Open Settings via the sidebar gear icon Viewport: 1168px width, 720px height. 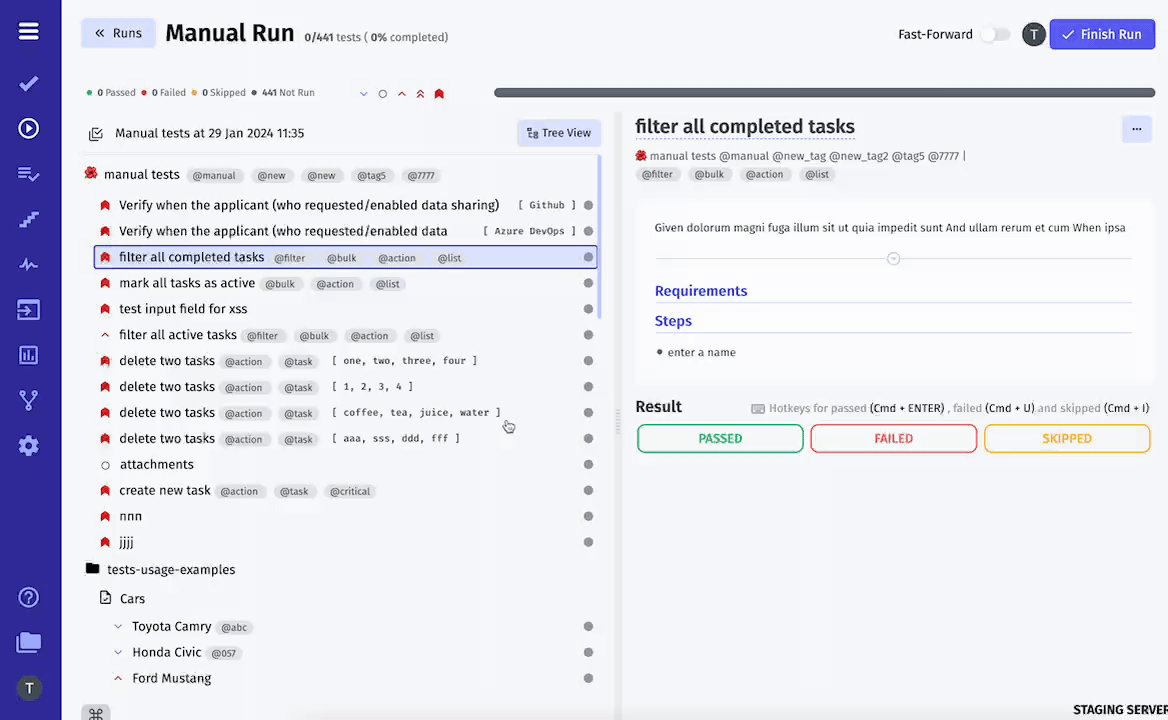point(28,446)
